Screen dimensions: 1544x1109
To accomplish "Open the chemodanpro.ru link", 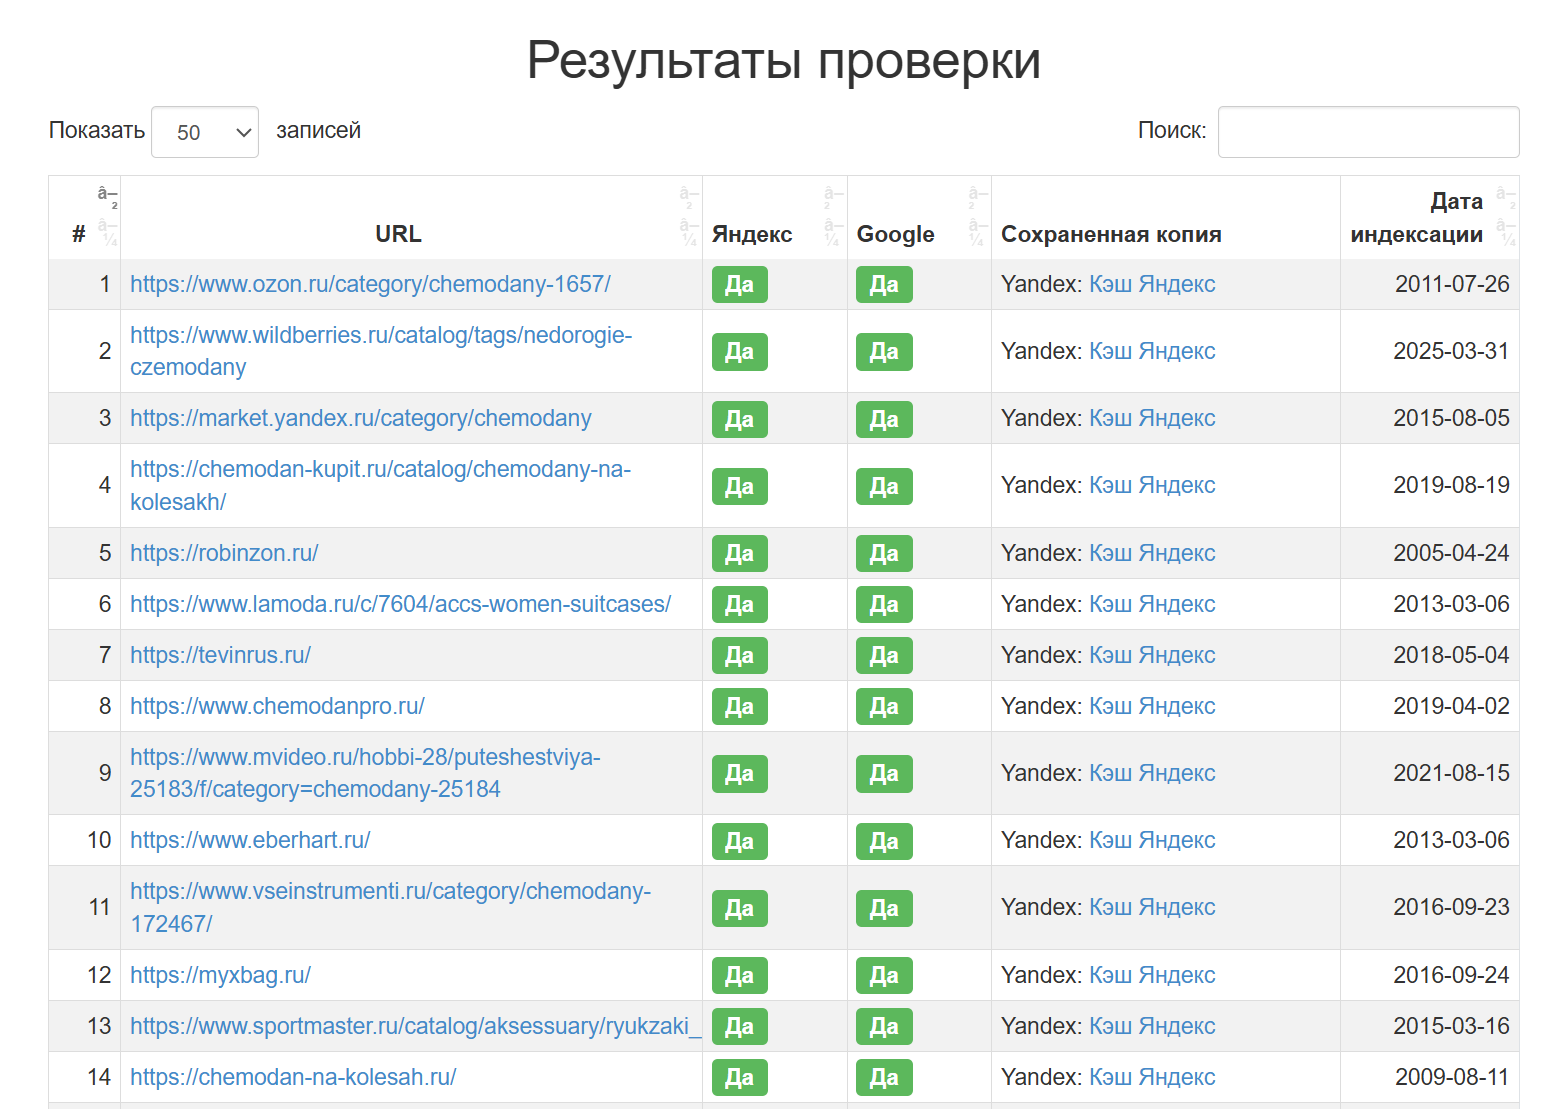I will [277, 706].
